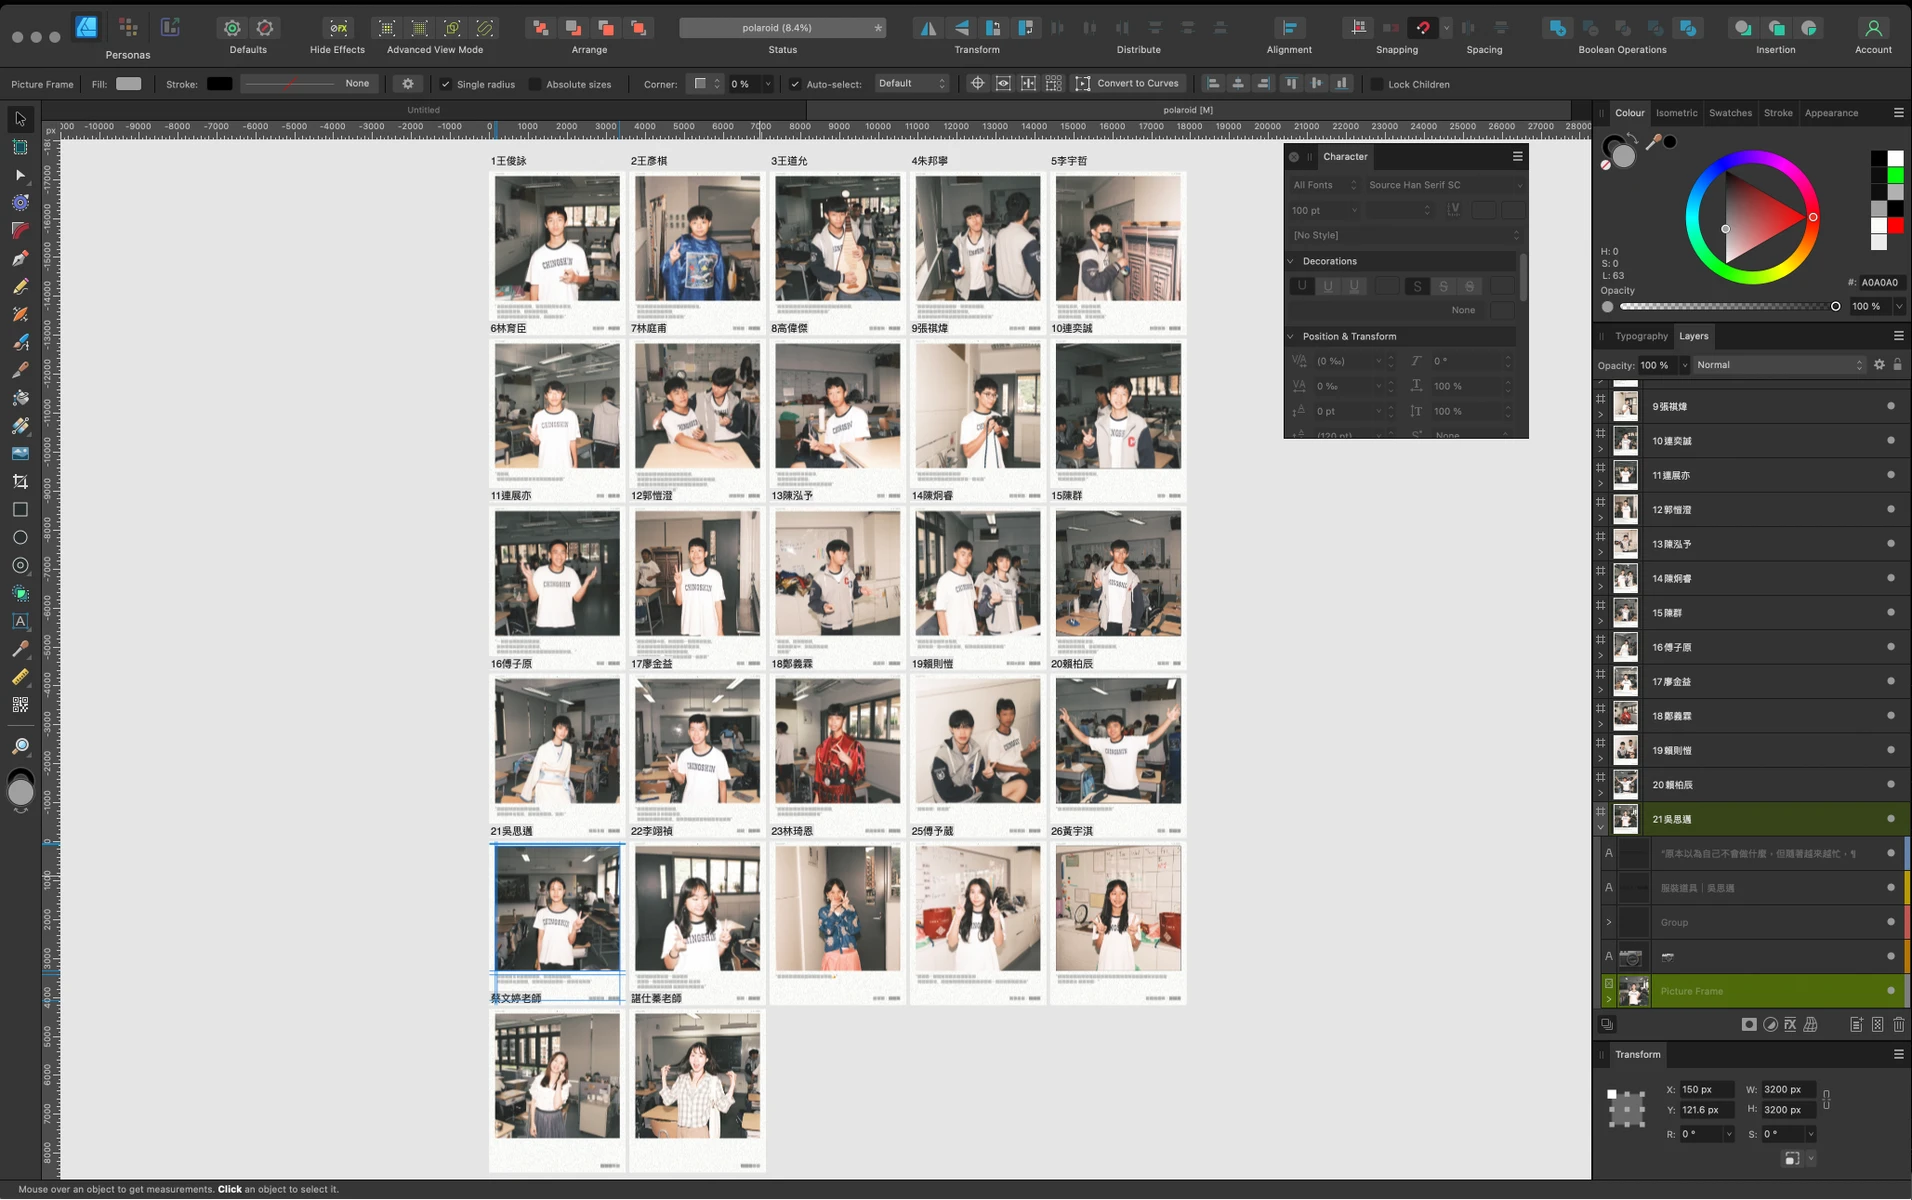
Task: Hide the 20賴柏辰 layer
Action: pyautogui.click(x=1889, y=785)
